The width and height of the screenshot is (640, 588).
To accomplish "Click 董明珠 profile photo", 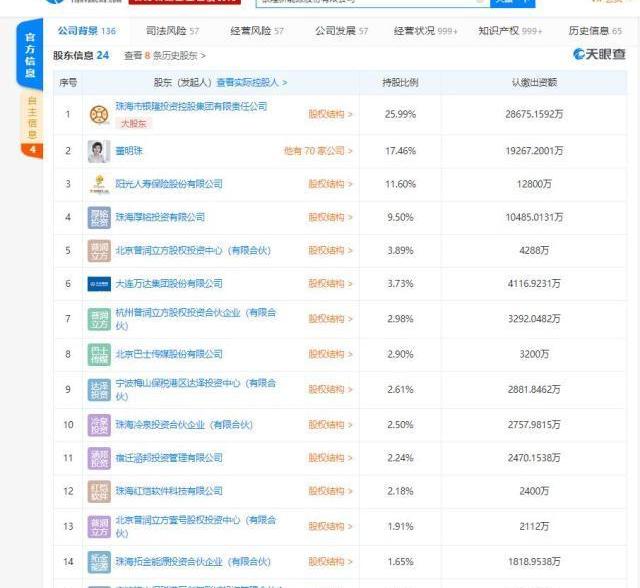I will [99, 151].
